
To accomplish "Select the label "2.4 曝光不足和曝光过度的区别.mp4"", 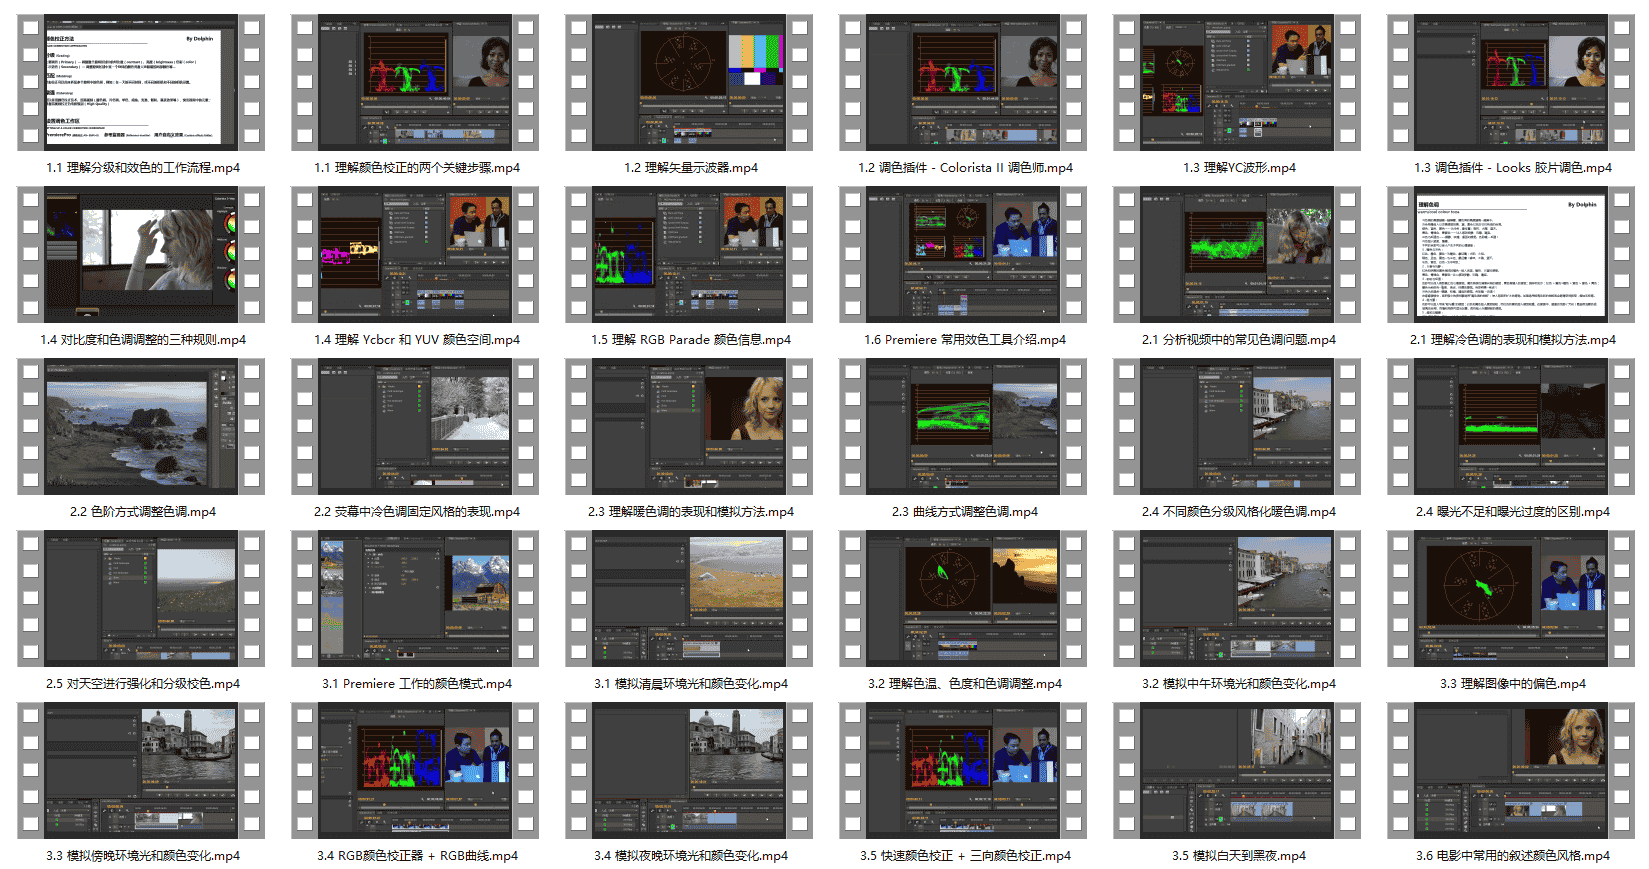I will pos(1513,512).
